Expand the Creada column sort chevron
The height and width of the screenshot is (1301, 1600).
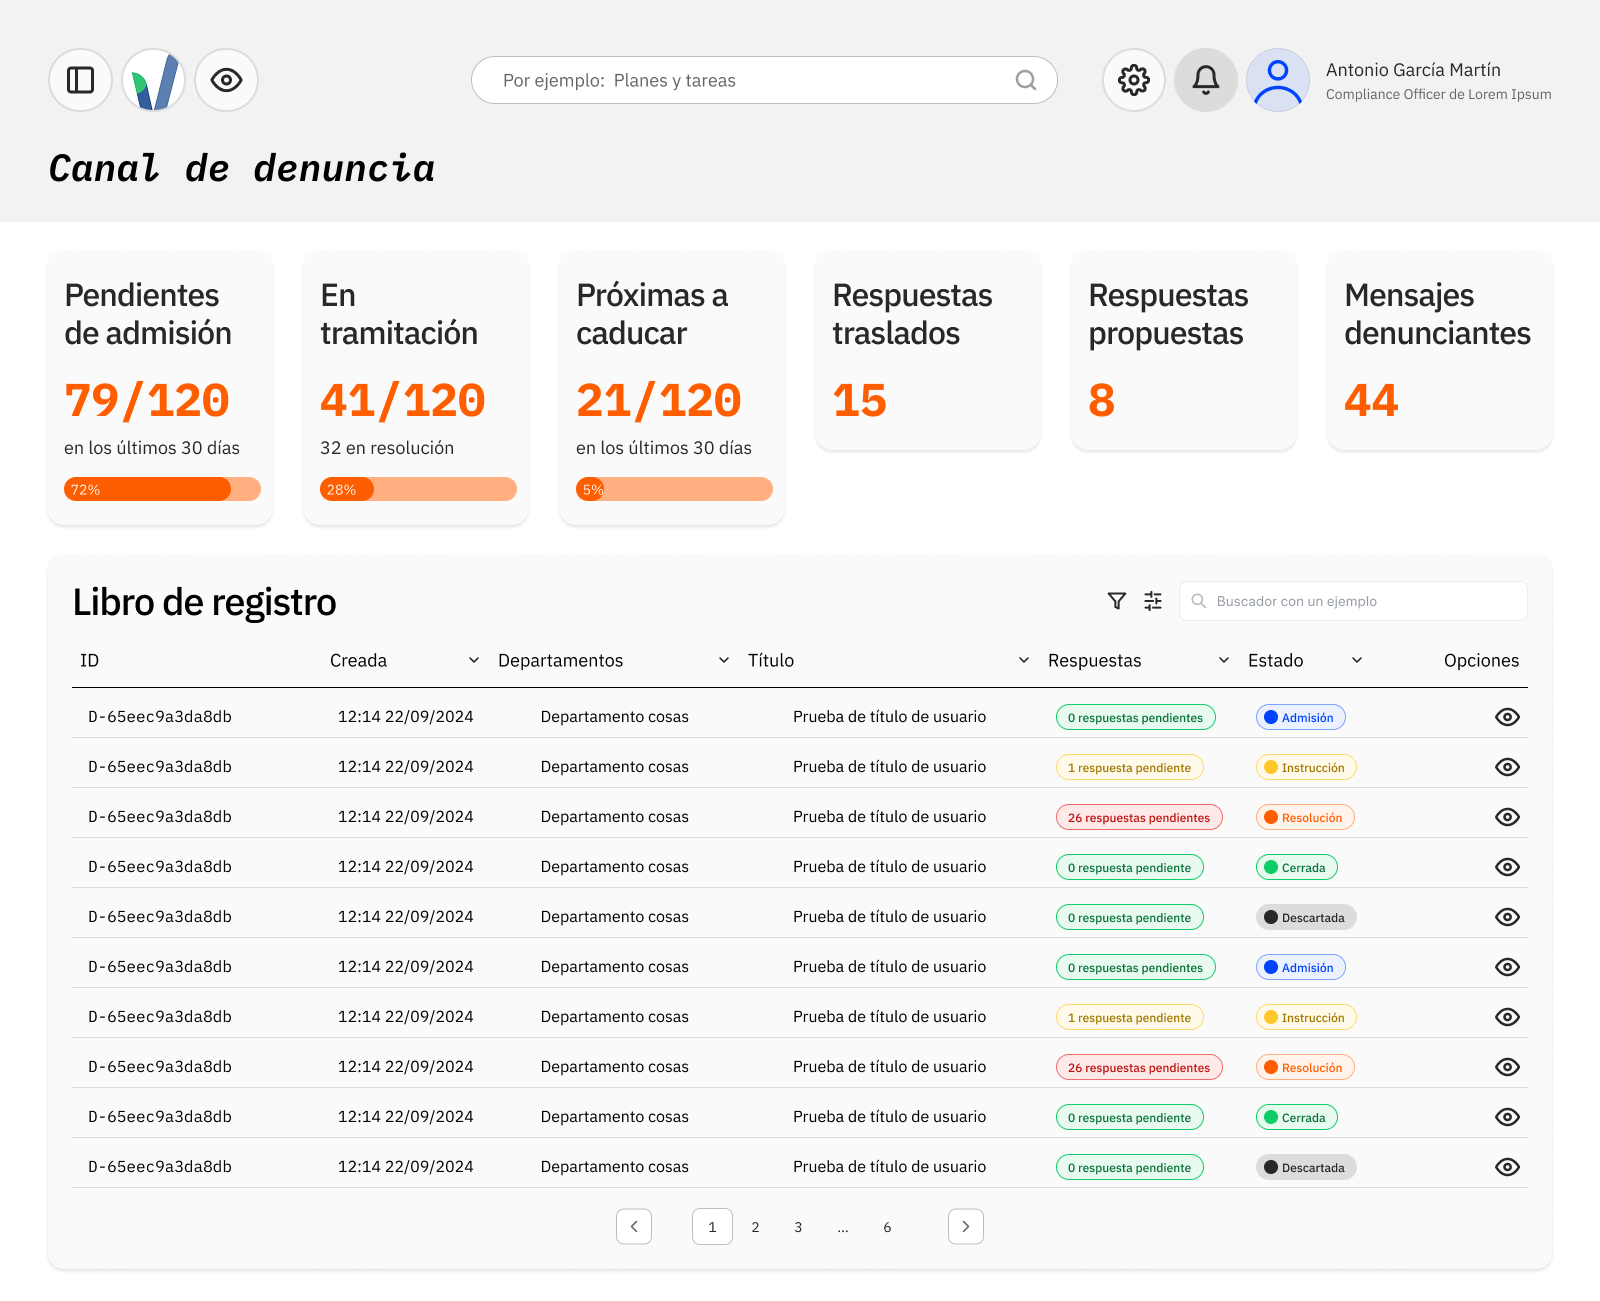tap(474, 661)
